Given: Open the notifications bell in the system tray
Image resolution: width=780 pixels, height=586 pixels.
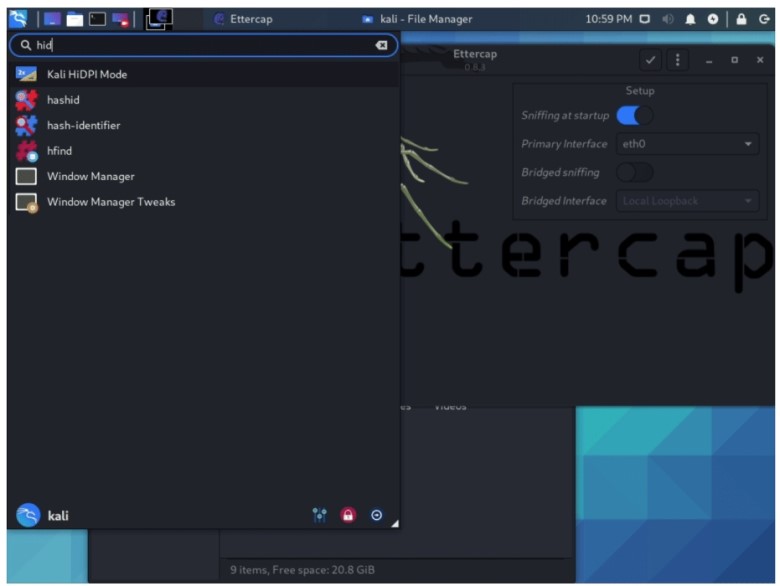Looking at the screenshot, I should (690, 19).
